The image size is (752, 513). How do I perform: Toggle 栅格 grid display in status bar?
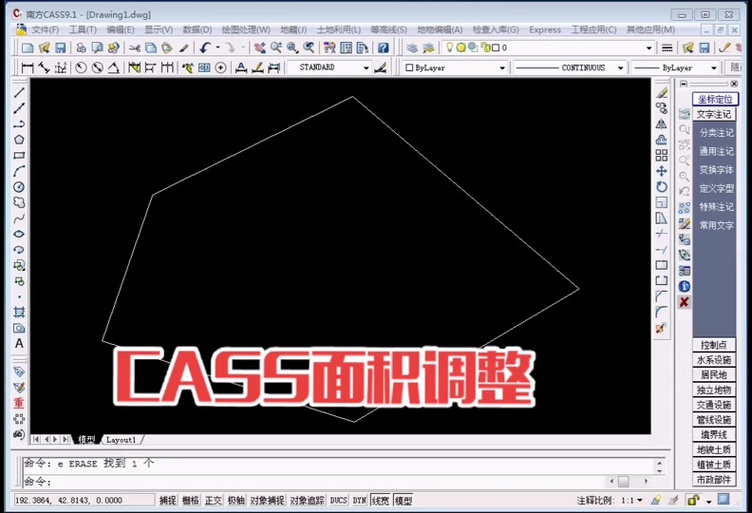click(190, 501)
